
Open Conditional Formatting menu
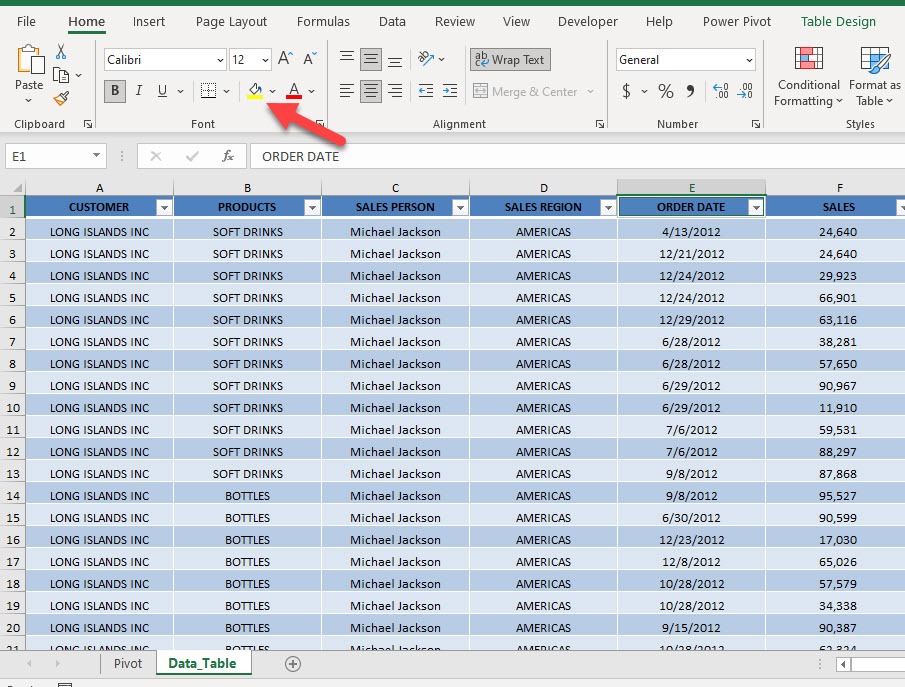click(x=808, y=76)
